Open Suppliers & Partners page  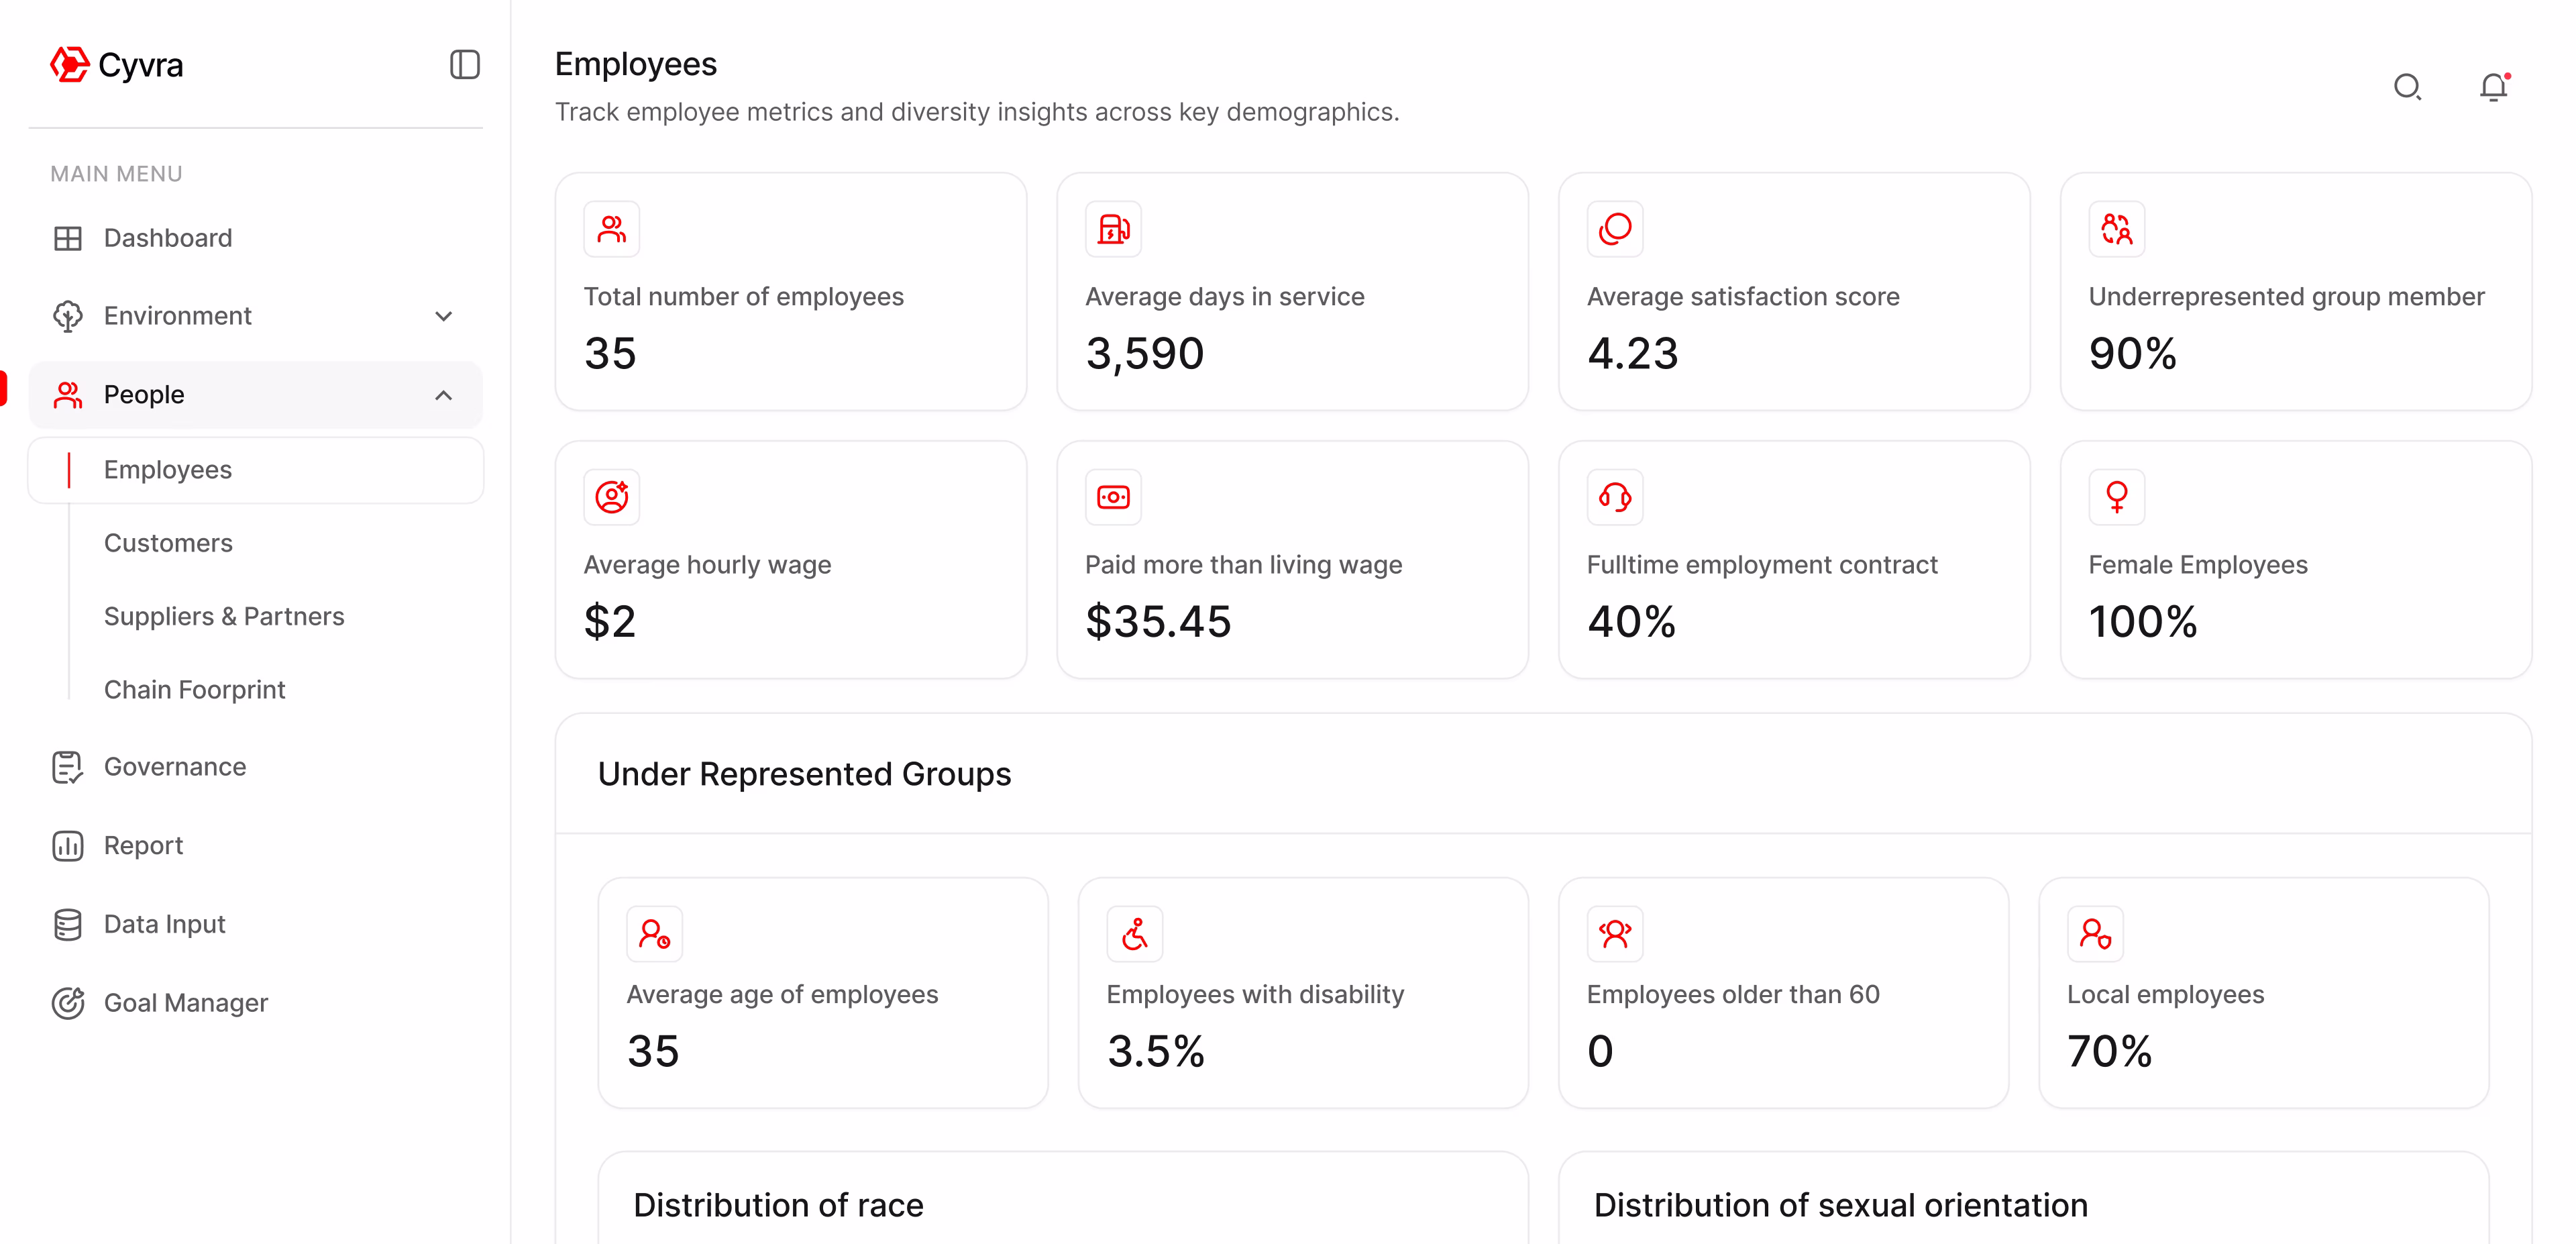224,616
